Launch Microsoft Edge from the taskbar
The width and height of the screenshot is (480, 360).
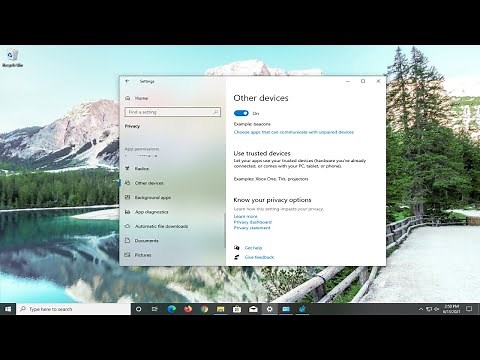tap(172, 309)
